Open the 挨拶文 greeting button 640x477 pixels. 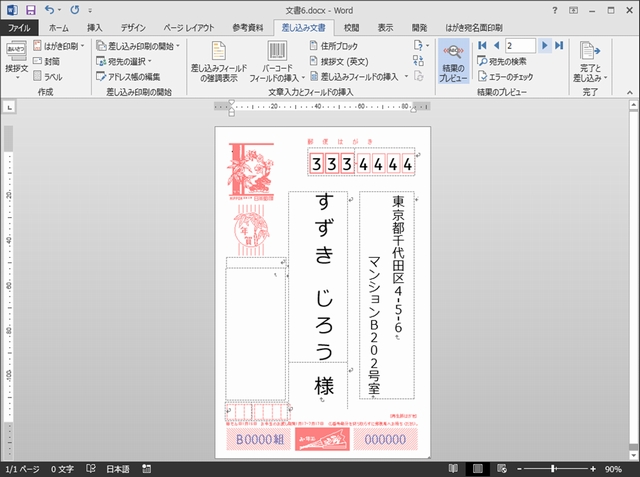coord(16,60)
